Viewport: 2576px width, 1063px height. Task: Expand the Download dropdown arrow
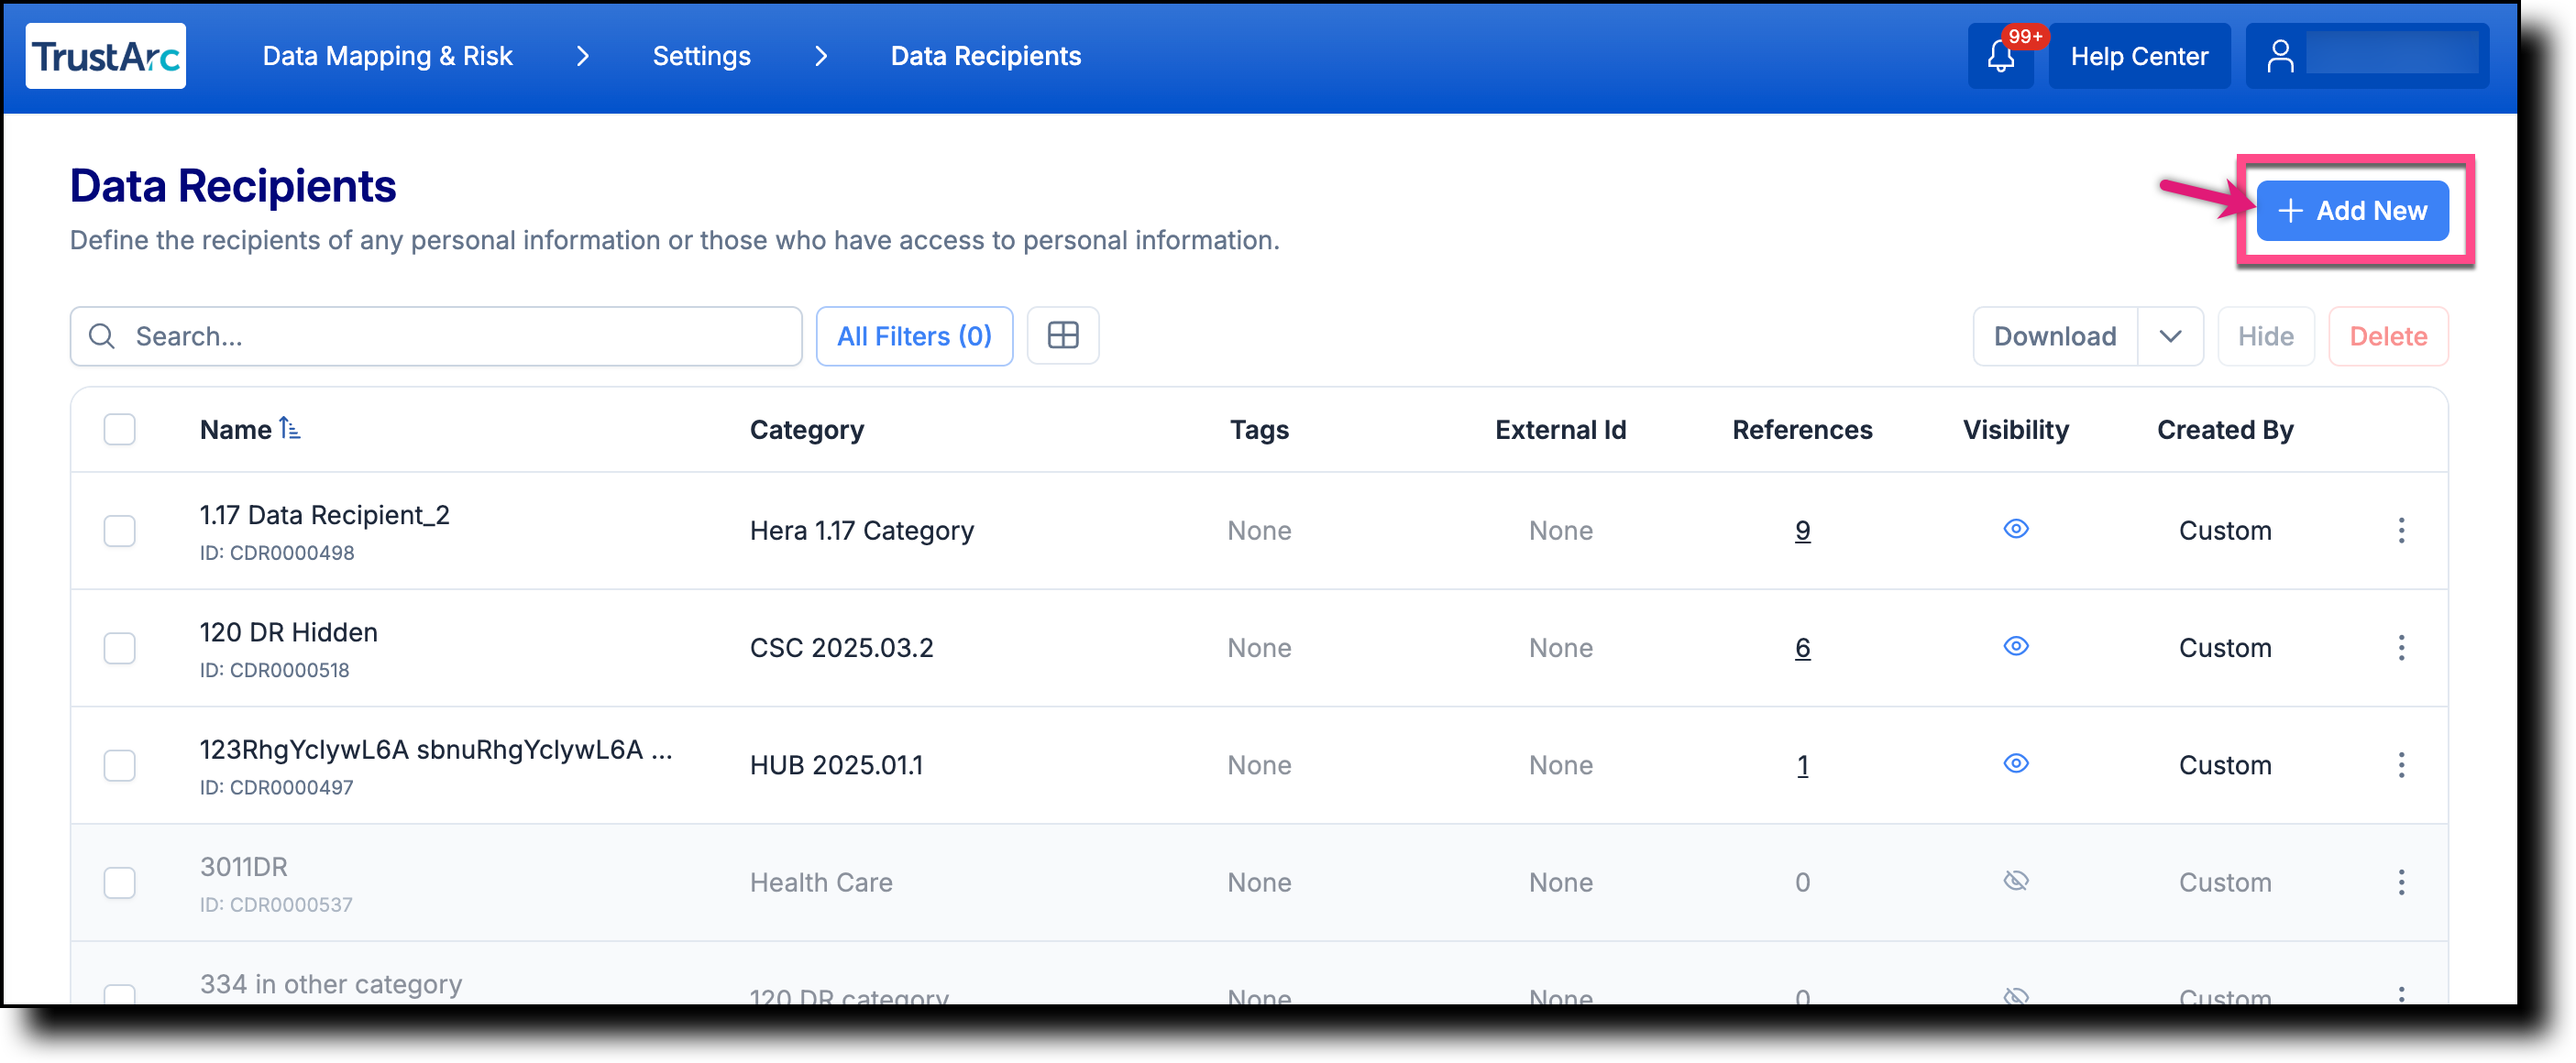[x=2171, y=336]
